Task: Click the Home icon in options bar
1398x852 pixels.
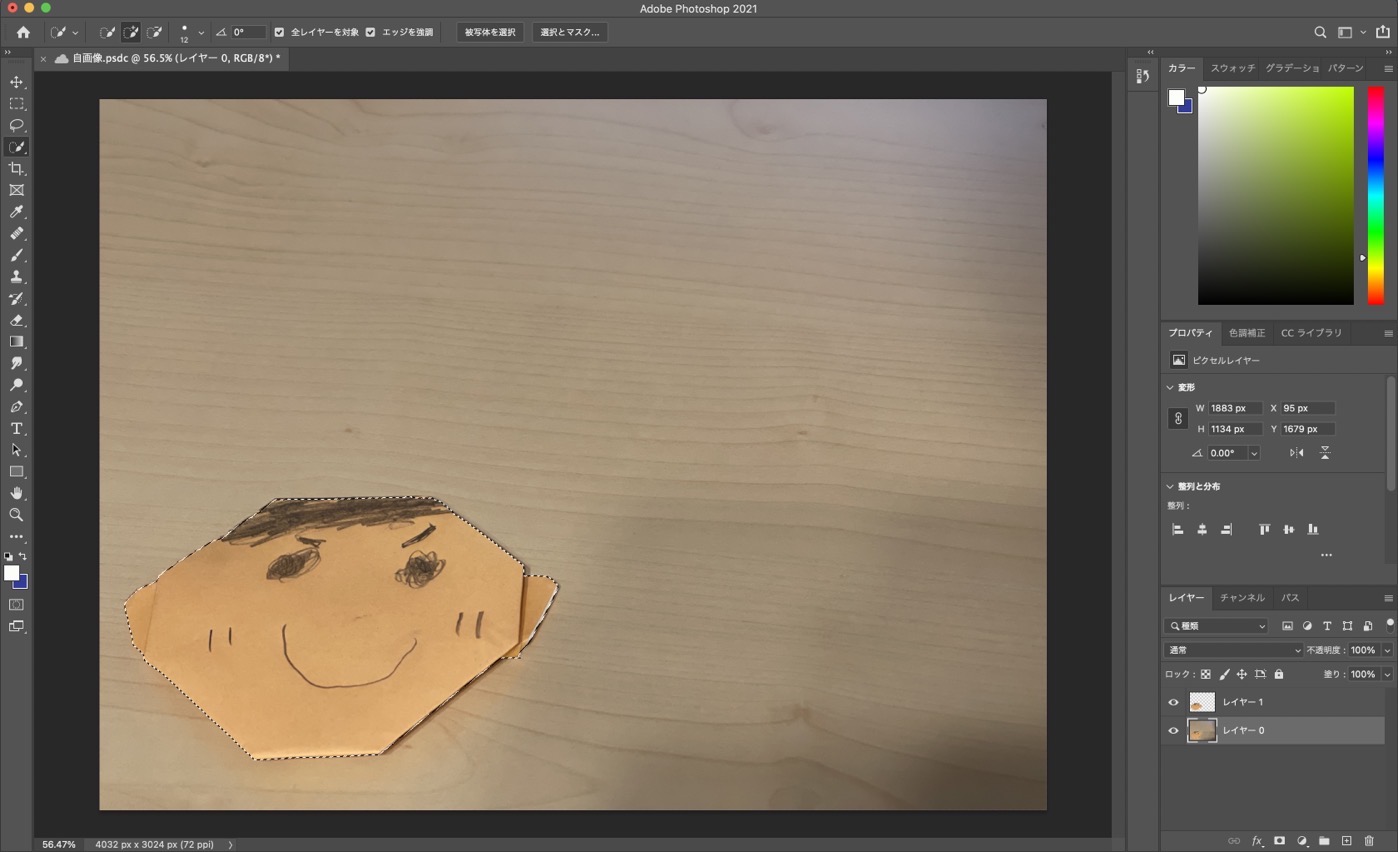Action: click(x=23, y=32)
